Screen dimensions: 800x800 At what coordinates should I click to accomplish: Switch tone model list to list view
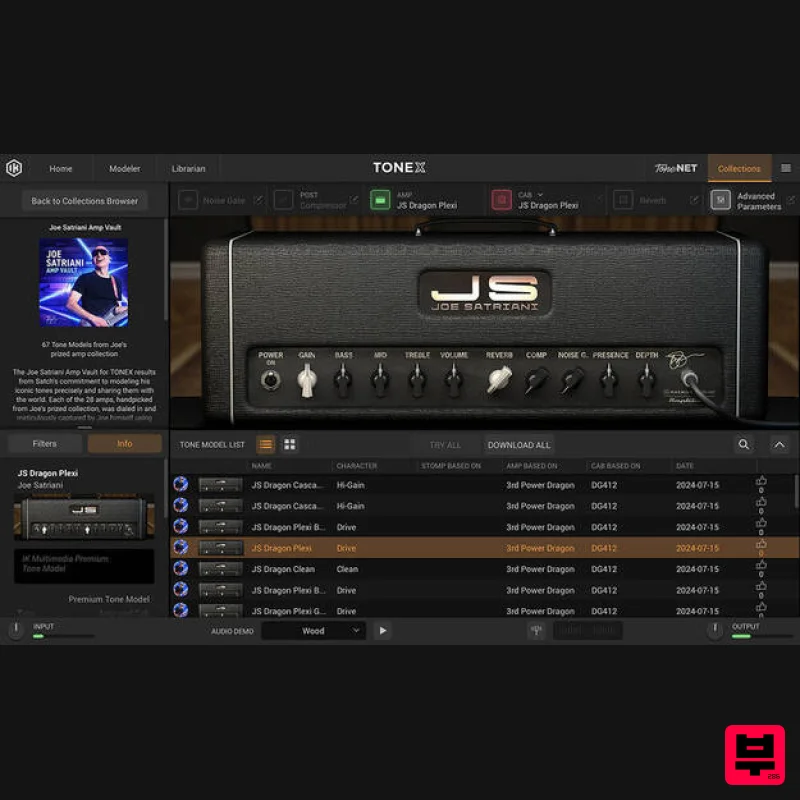[x=265, y=444]
